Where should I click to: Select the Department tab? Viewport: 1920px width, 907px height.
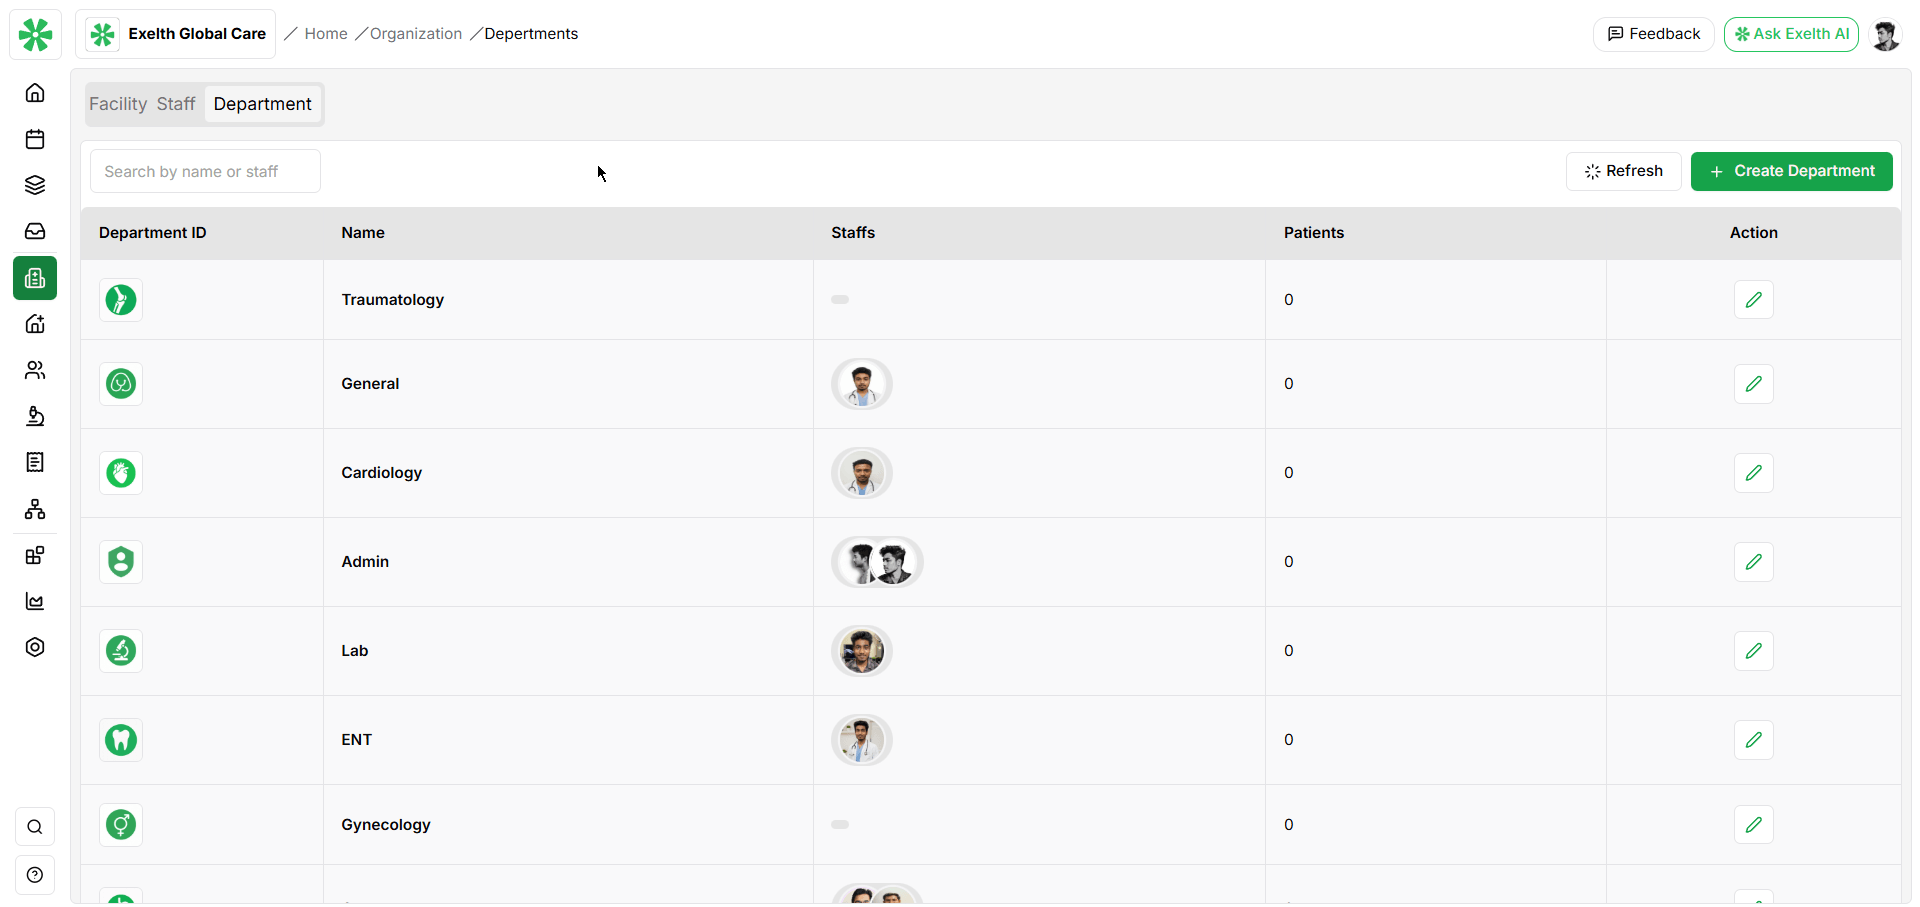[x=262, y=104]
